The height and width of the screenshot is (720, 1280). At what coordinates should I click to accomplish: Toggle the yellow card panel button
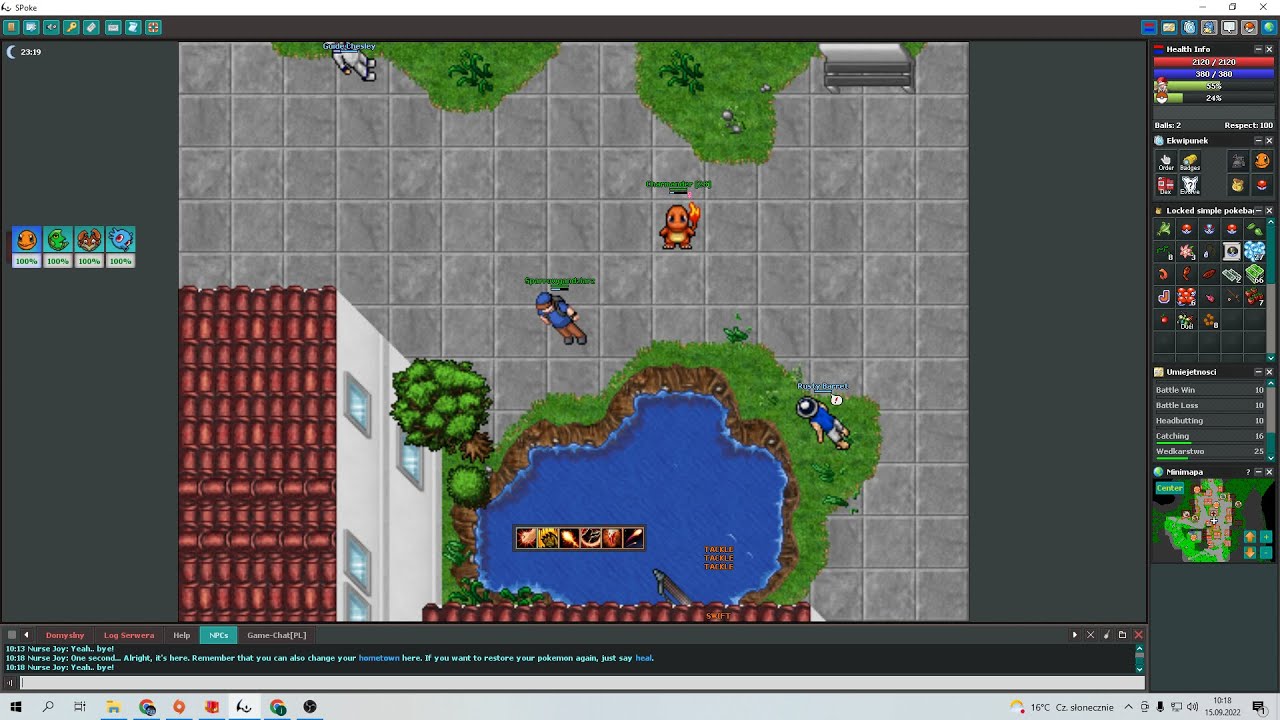click(1169, 27)
